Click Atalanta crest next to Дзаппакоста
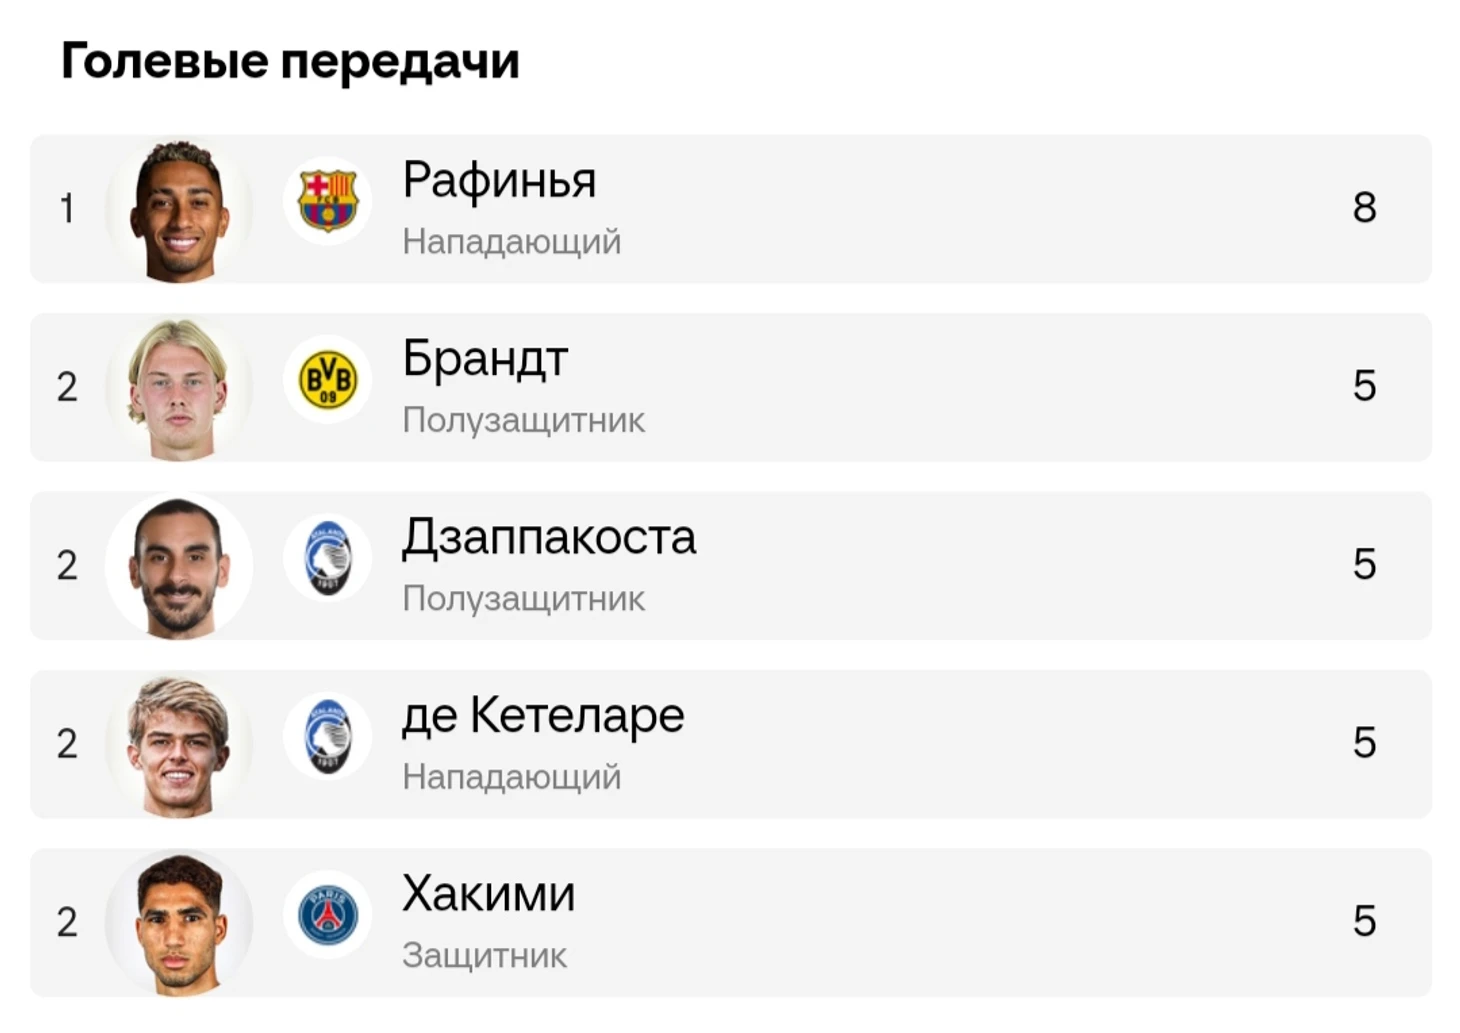Screen dimensions: 1460x1033 [327, 558]
